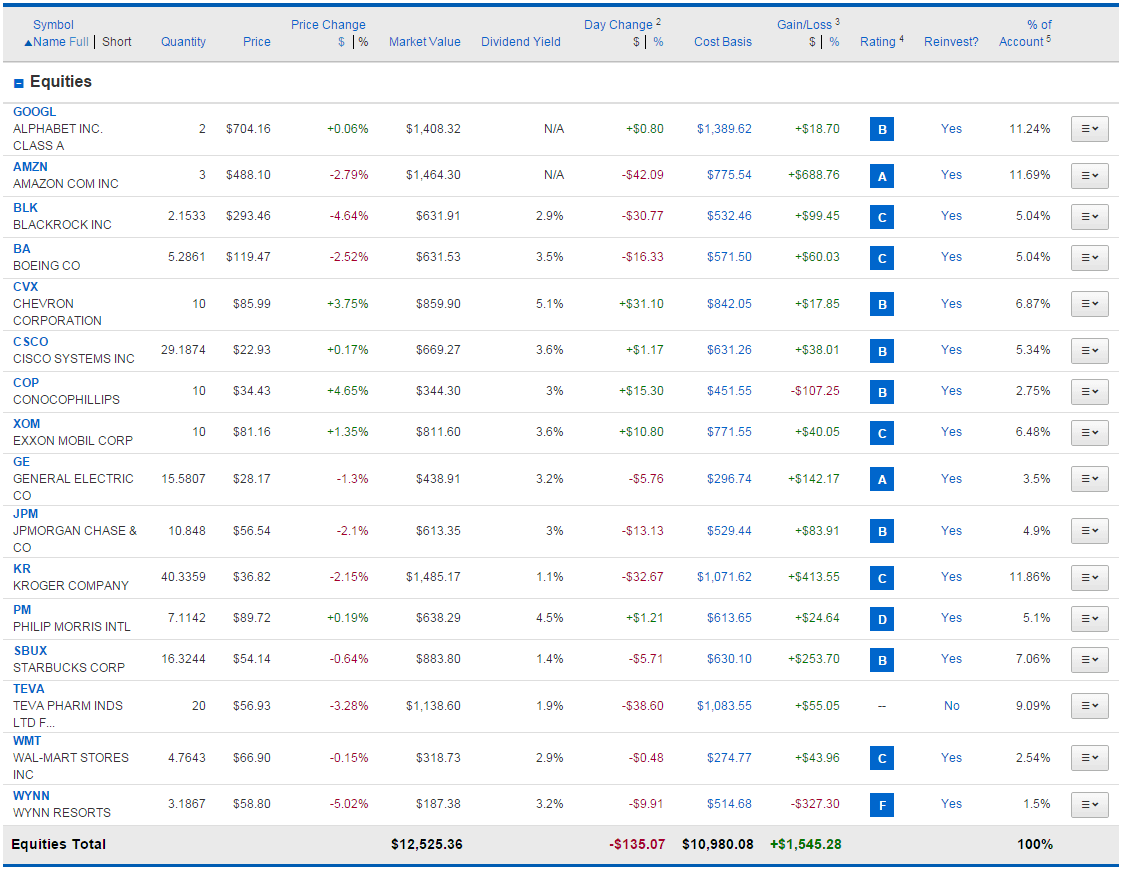This screenshot has height=869, width=1121.
Task: Open the TEVA symbol link
Action: (x=29, y=689)
